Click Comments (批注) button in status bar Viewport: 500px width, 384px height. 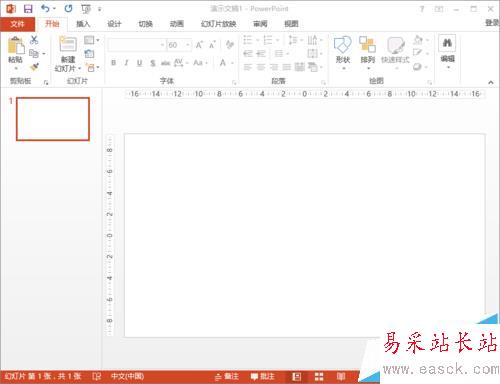point(262,377)
